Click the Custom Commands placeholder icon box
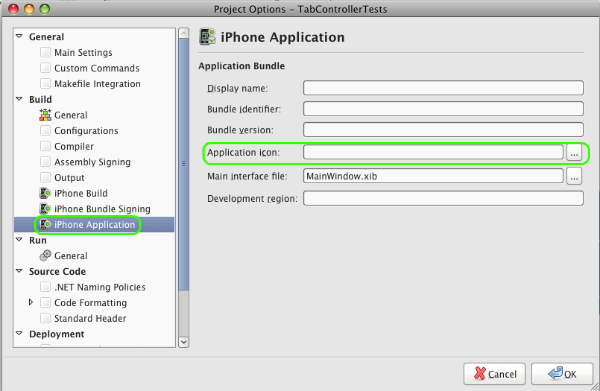The image size is (600, 391). [45, 68]
